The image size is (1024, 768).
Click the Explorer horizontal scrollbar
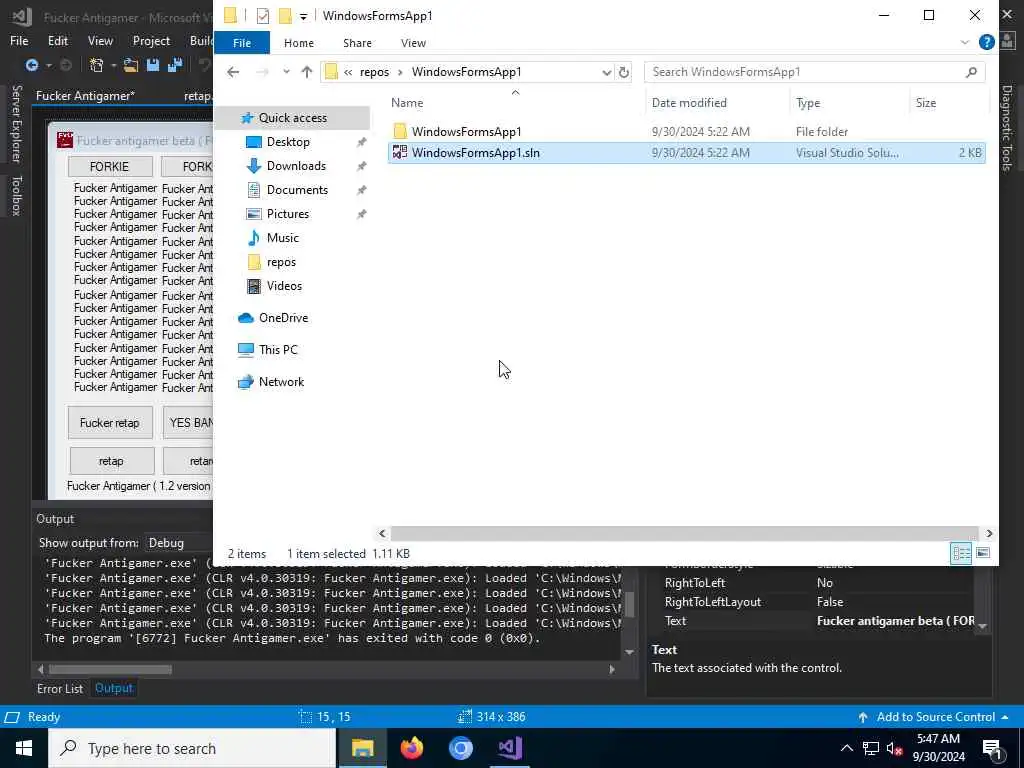click(x=684, y=534)
